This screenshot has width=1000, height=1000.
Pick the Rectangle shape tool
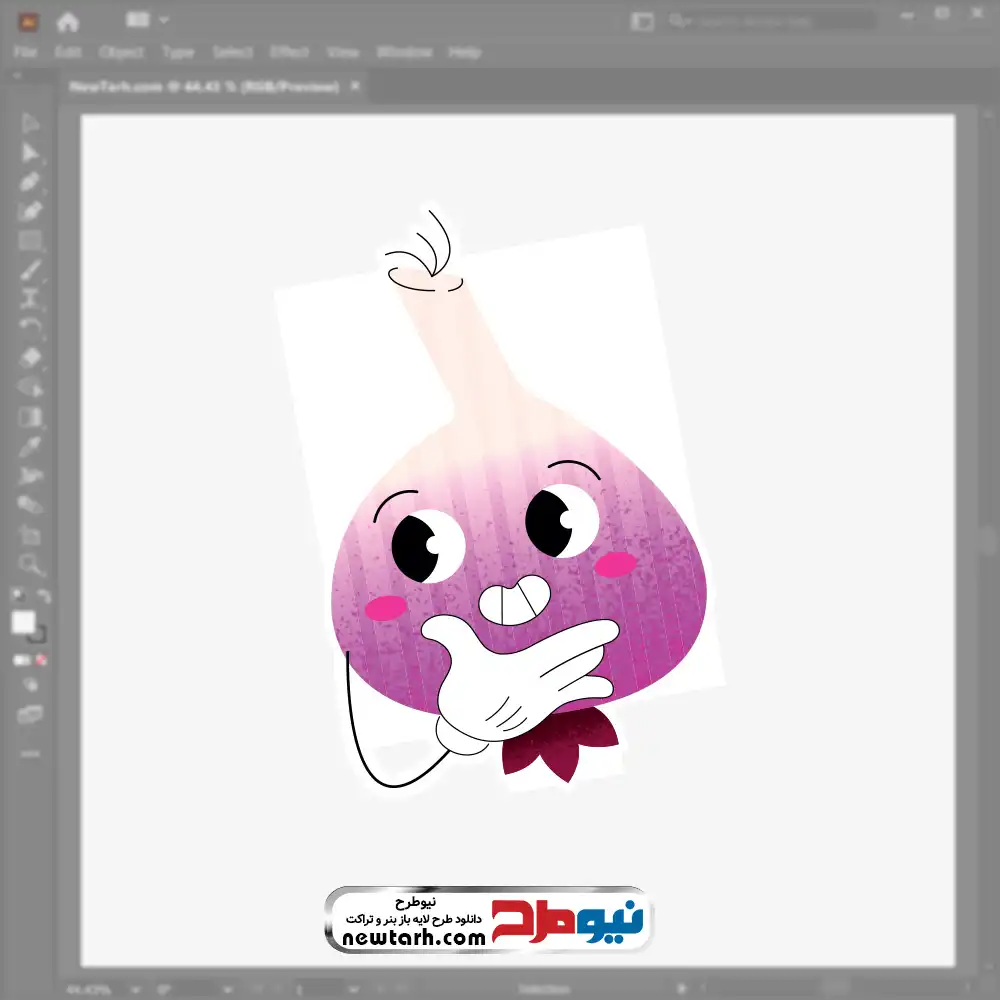point(30,241)
